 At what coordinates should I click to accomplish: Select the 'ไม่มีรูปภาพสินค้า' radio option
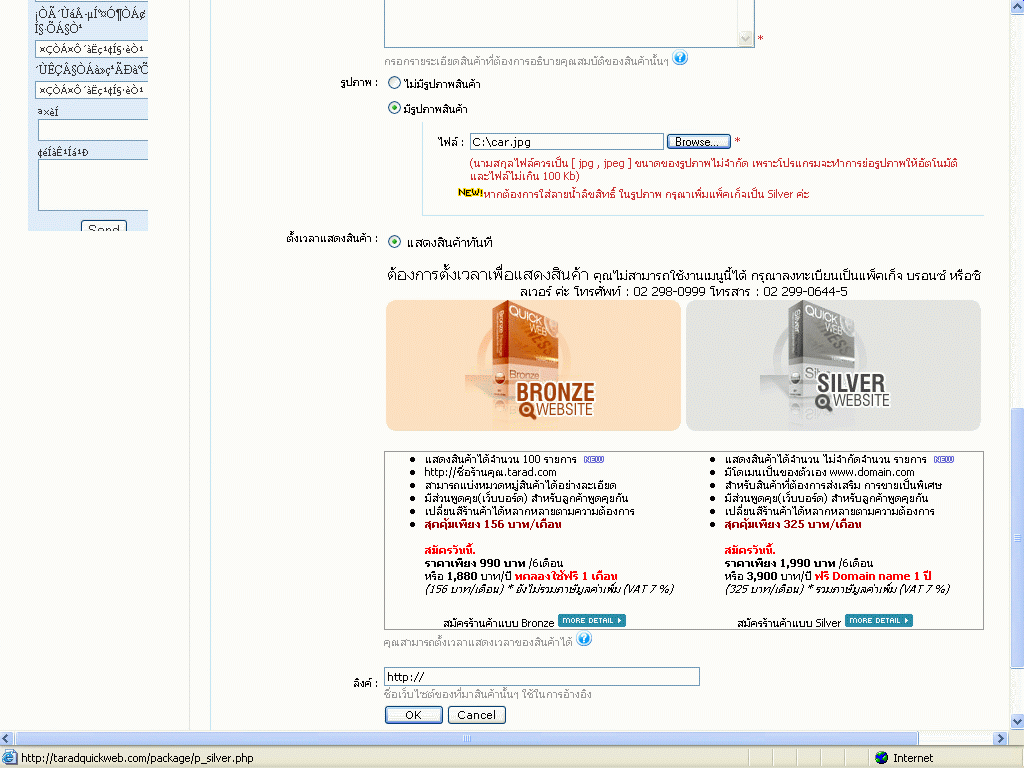(394, 83)
